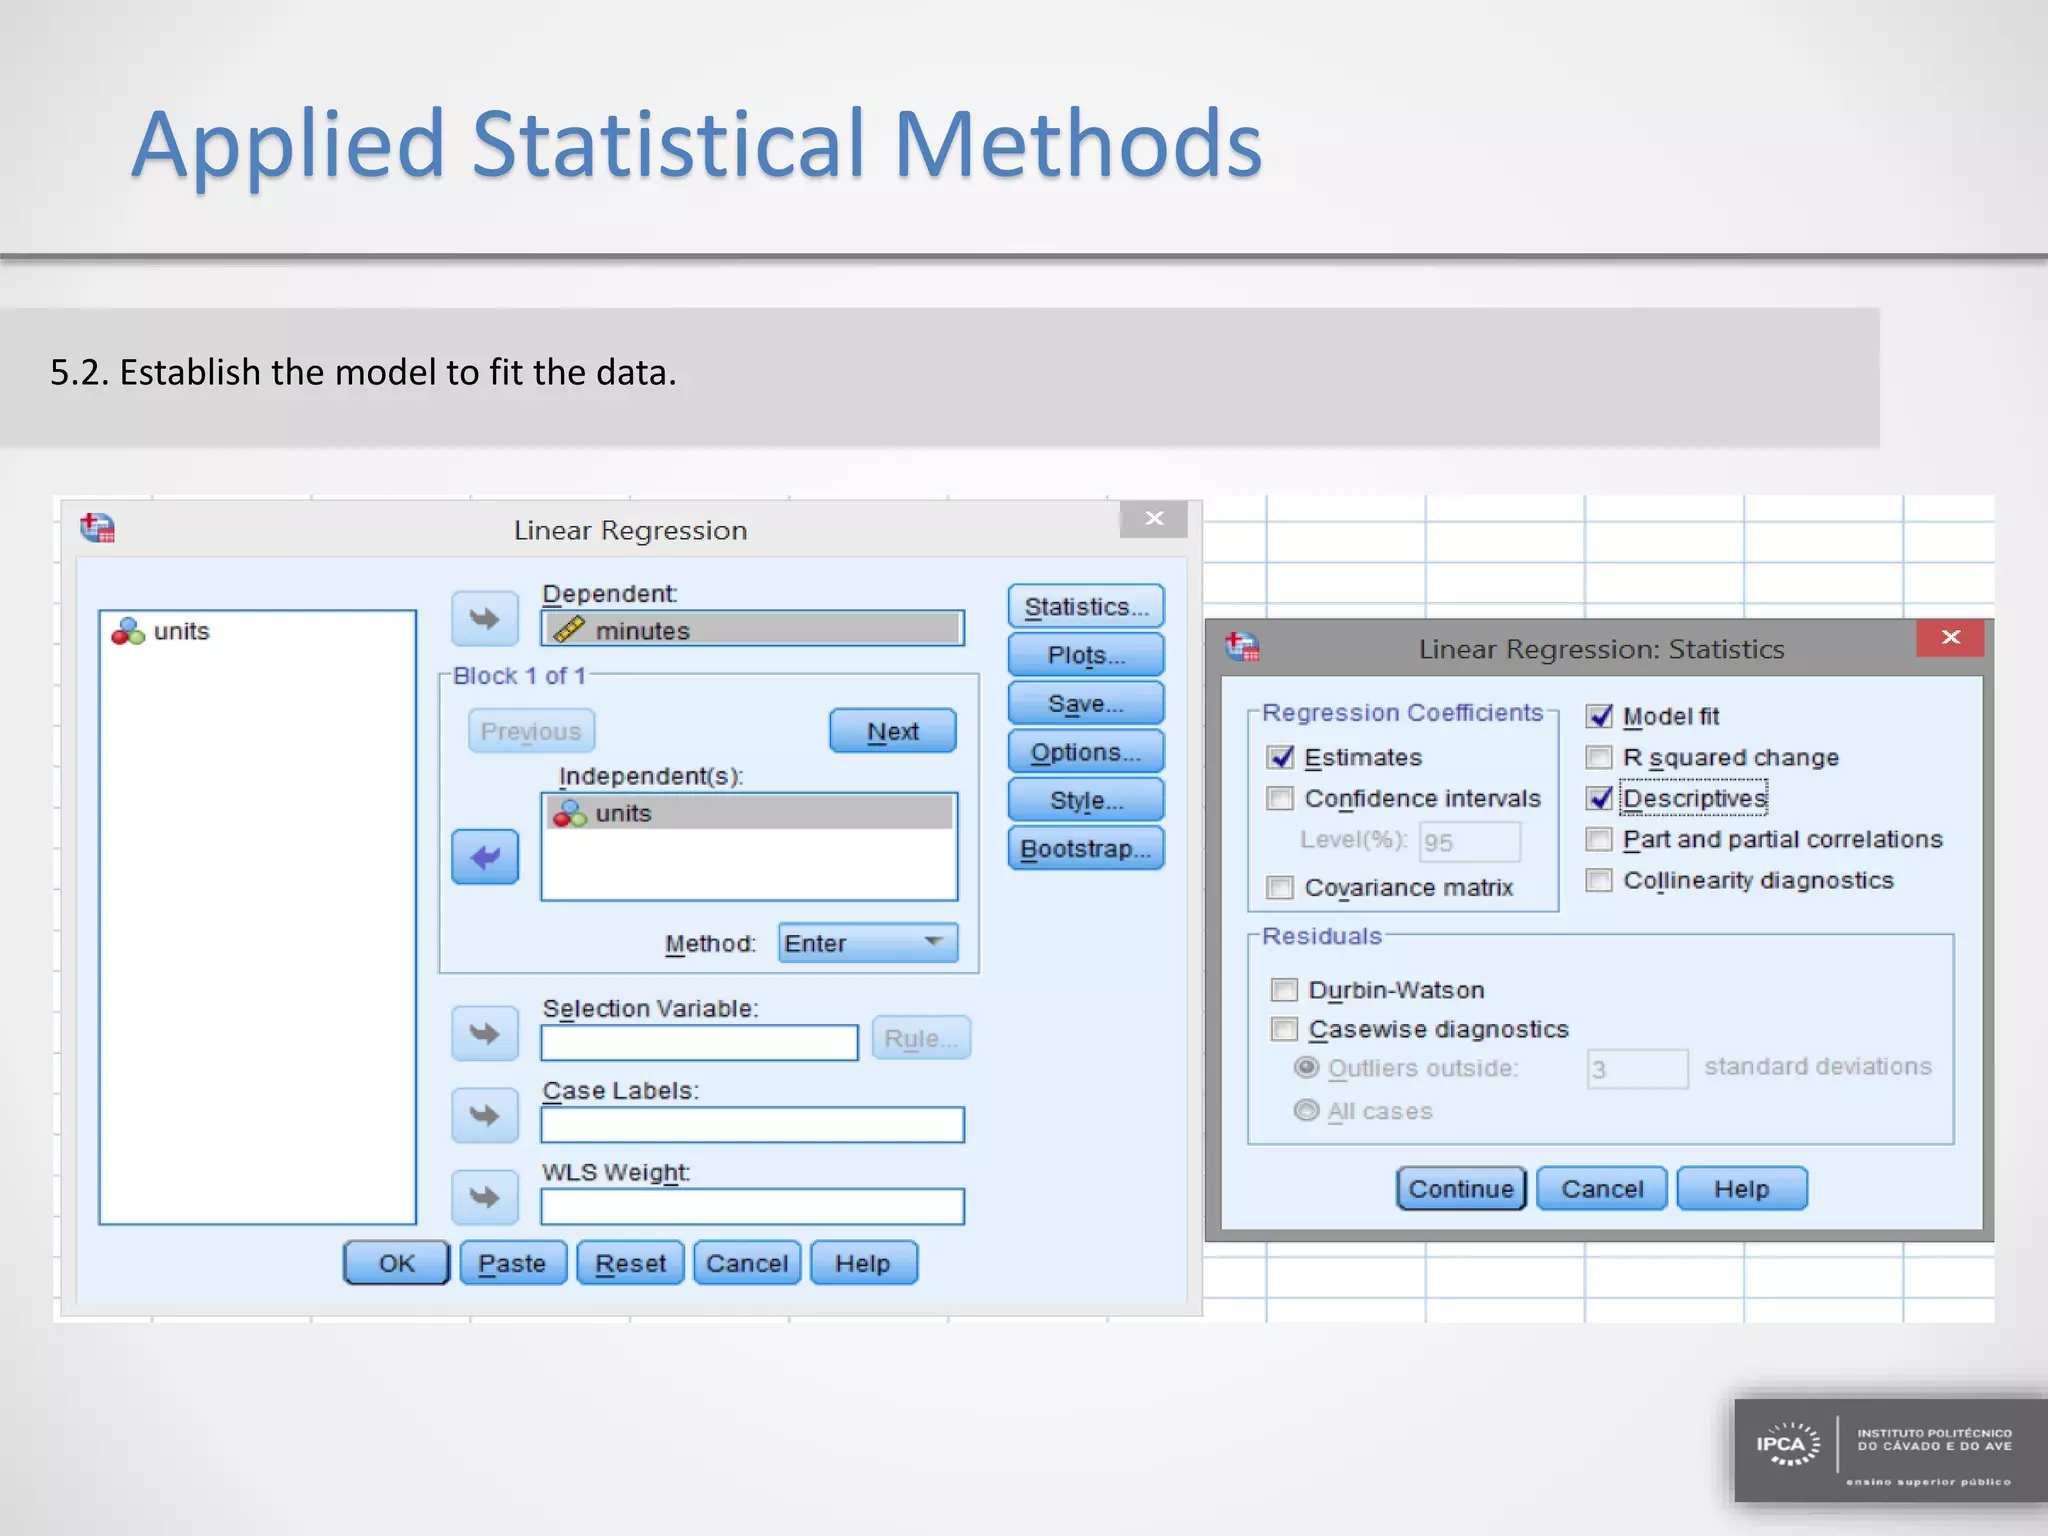
Task: Click the SPSS icon in Linear Regression title bar
Action: (98, 527)
